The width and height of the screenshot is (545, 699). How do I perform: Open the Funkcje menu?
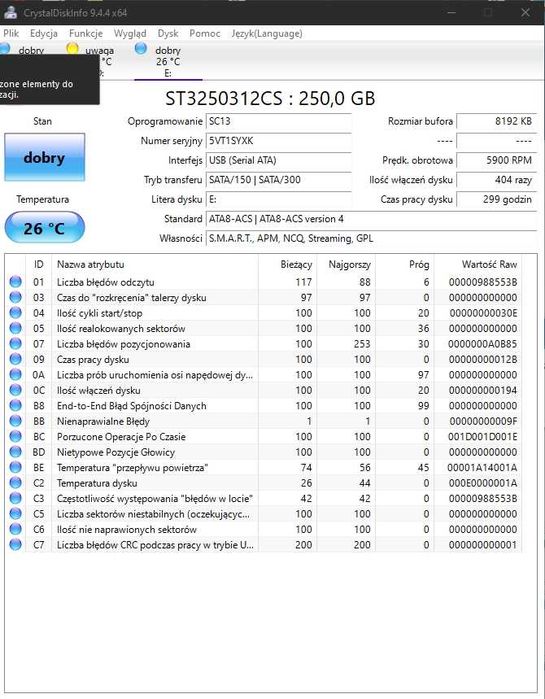click(86, 33)
